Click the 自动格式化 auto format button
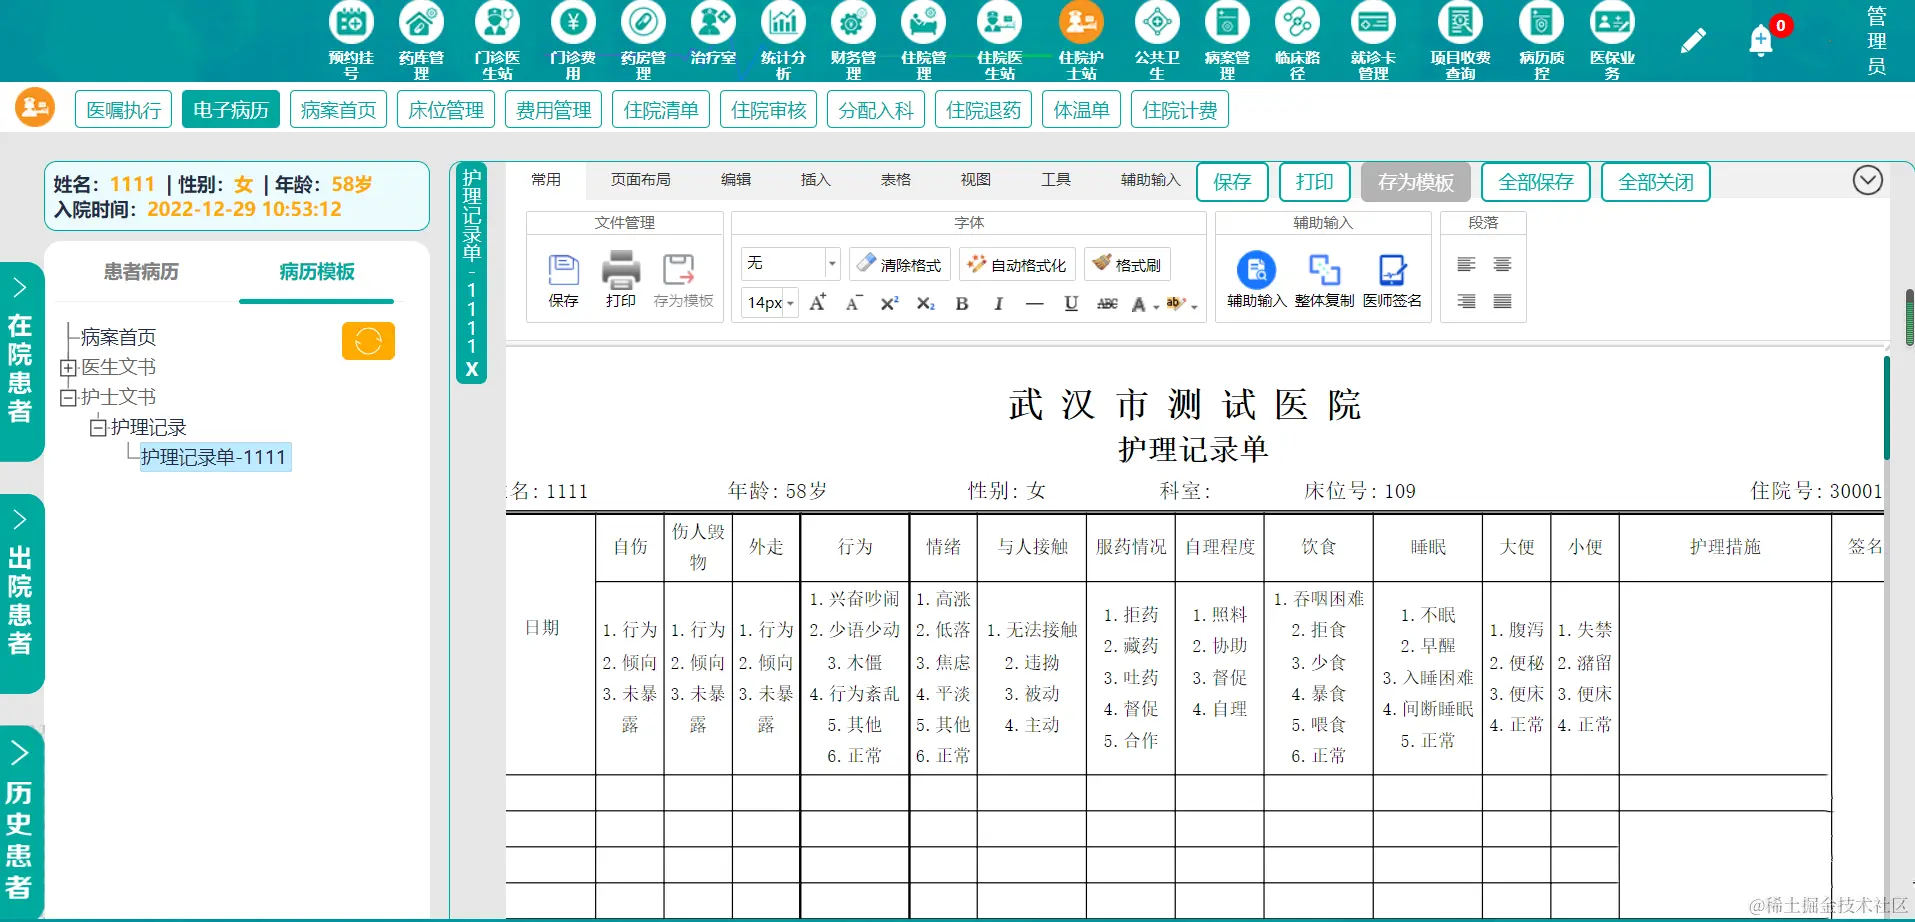This screenshot has width=1915, height=922. [1017, 264]
